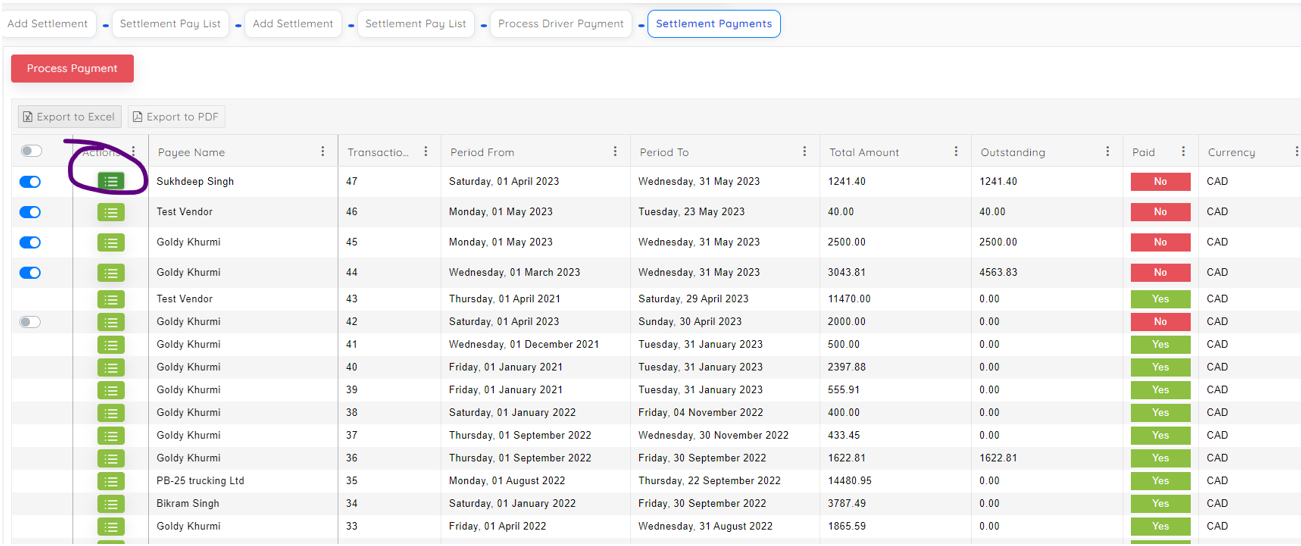1301x546 pixels.
Task: Open actions menu for transaction 46 row
Action: click(111, 212)
